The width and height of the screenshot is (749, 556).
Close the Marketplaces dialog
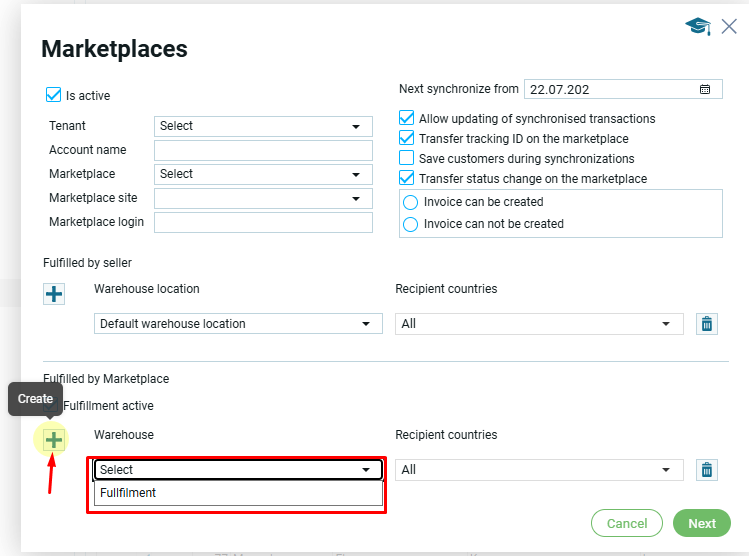729,27
